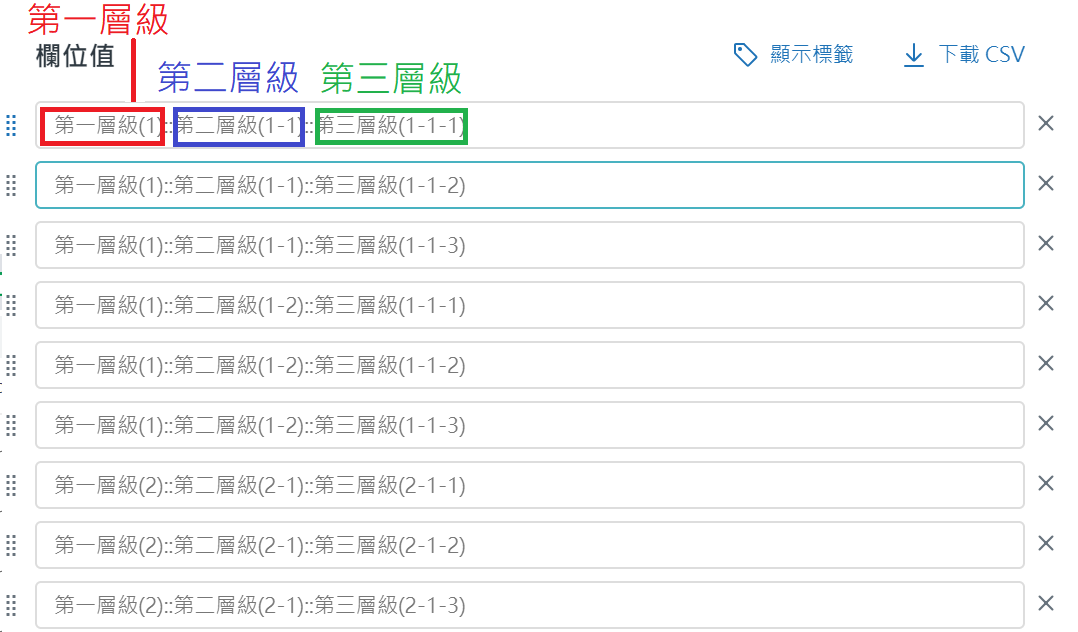Delete the row ending in 第三層級(2-1-2)
Viewport: 1078px width, 632px height.
[x=1046, y=544]
